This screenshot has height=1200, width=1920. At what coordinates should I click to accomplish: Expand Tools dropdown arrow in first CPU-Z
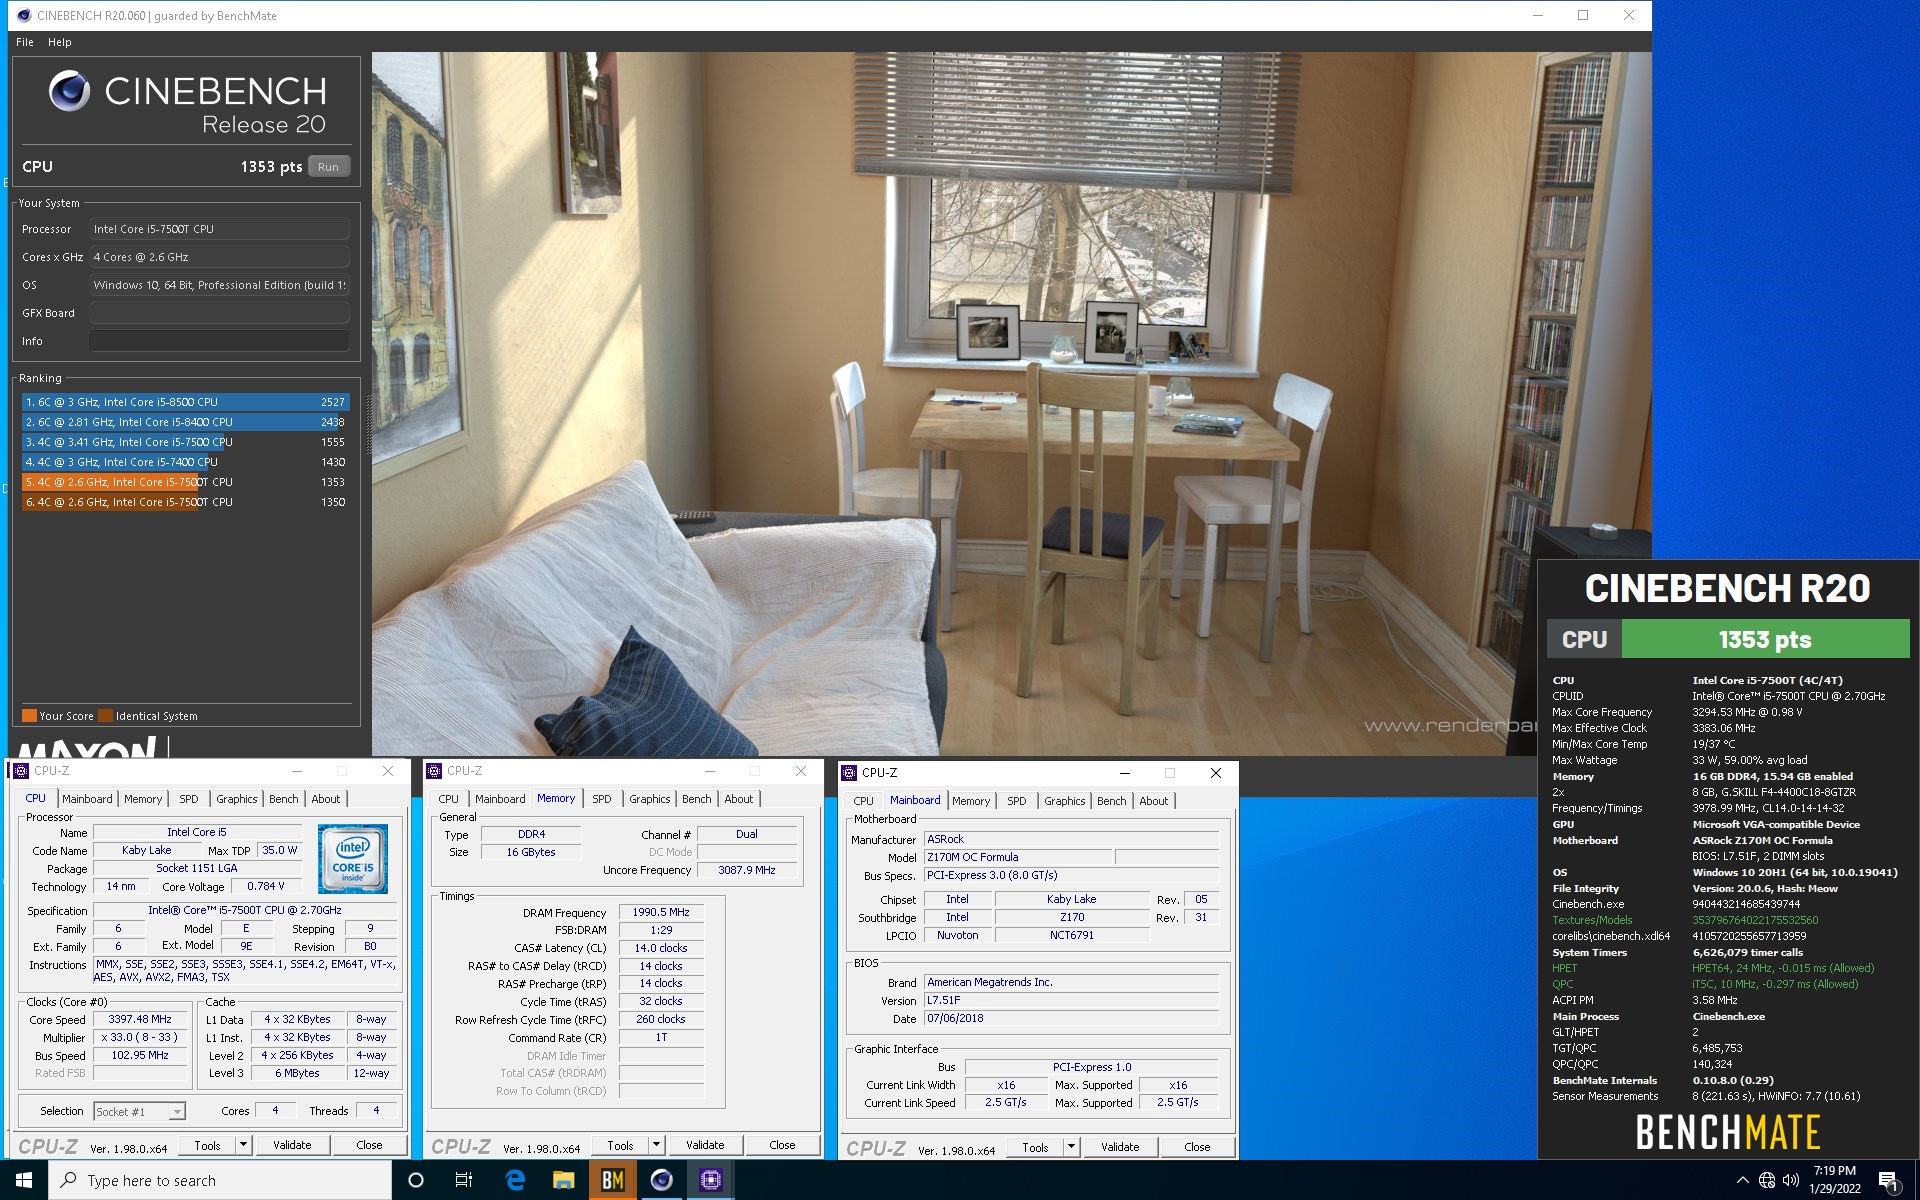click(243, 1145)
